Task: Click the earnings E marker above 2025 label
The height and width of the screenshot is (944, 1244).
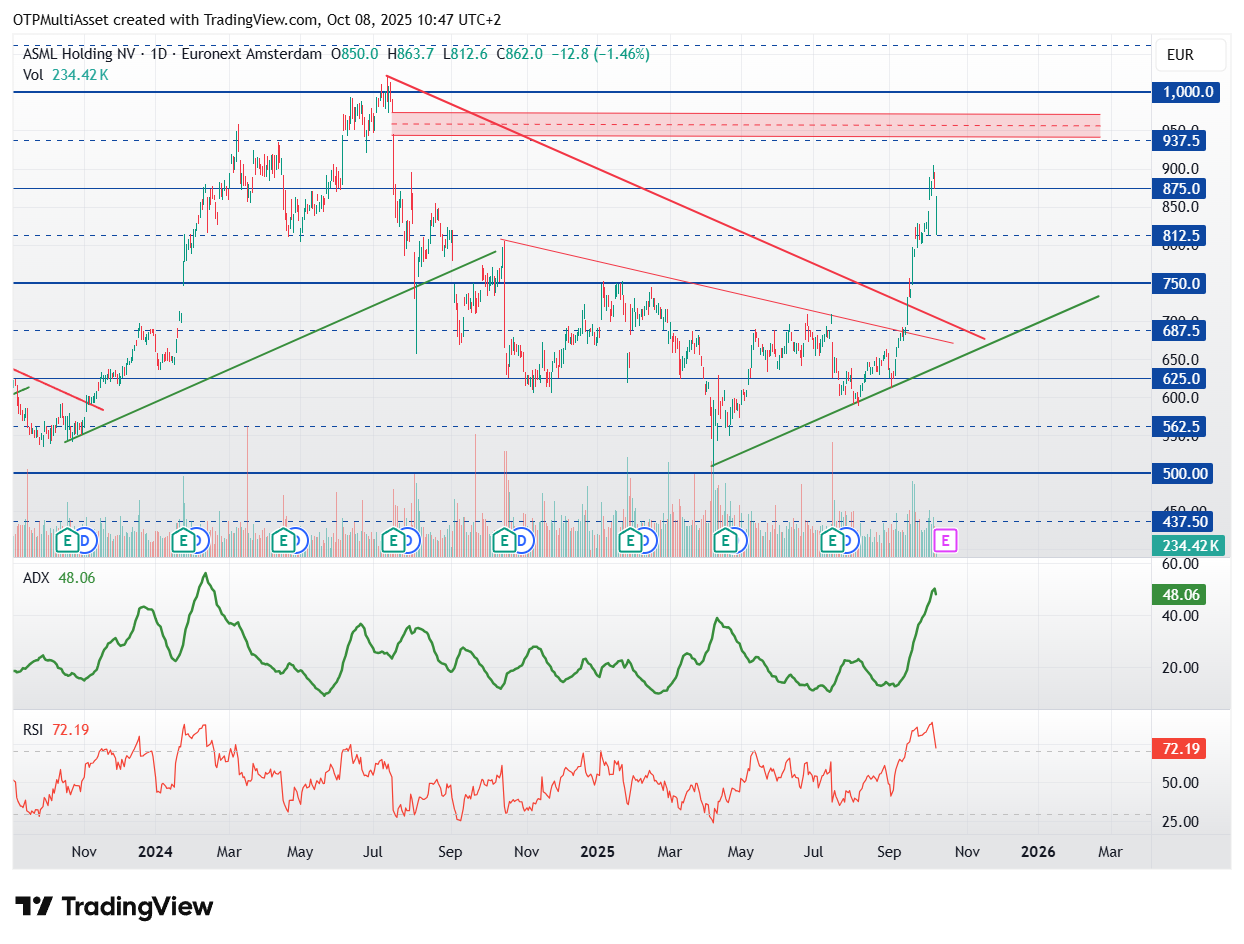Action: click(x=630, y=541)
